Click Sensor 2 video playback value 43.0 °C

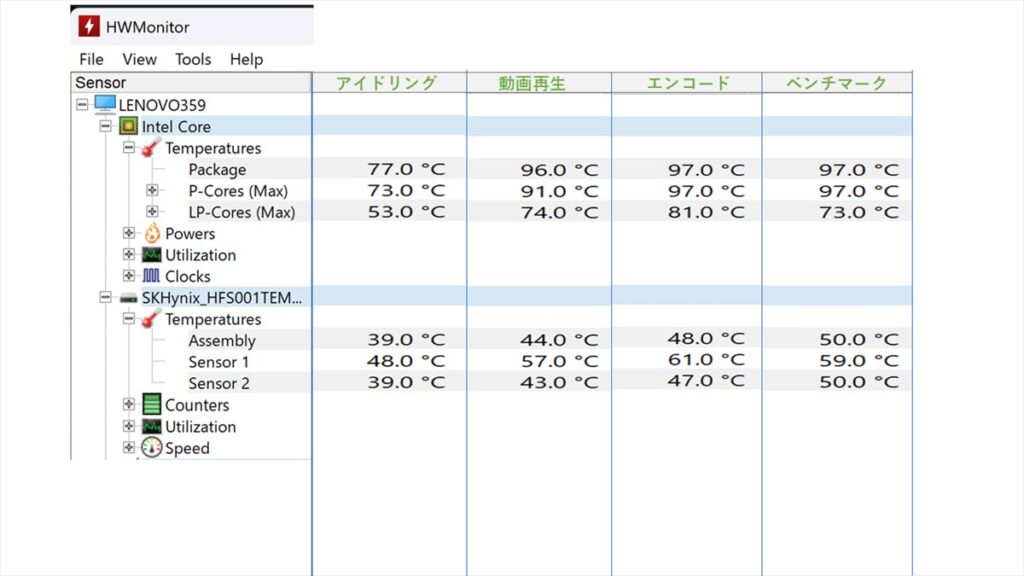(559, 382)
